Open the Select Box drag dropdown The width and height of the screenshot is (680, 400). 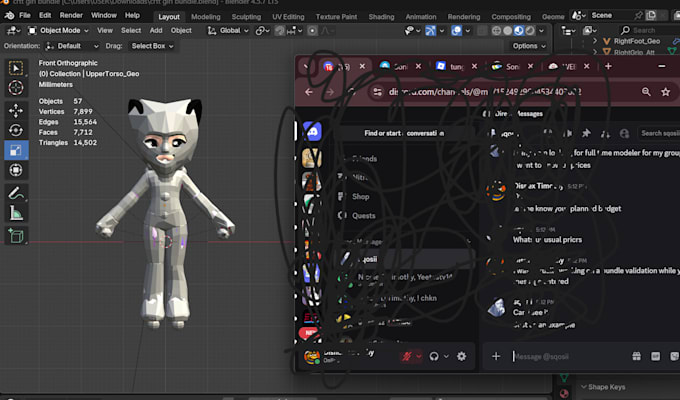coord(152,46)
